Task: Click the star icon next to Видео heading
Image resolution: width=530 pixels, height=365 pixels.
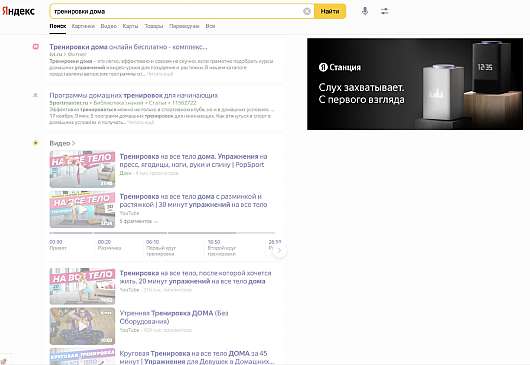Action: click(x=35, y=143)
